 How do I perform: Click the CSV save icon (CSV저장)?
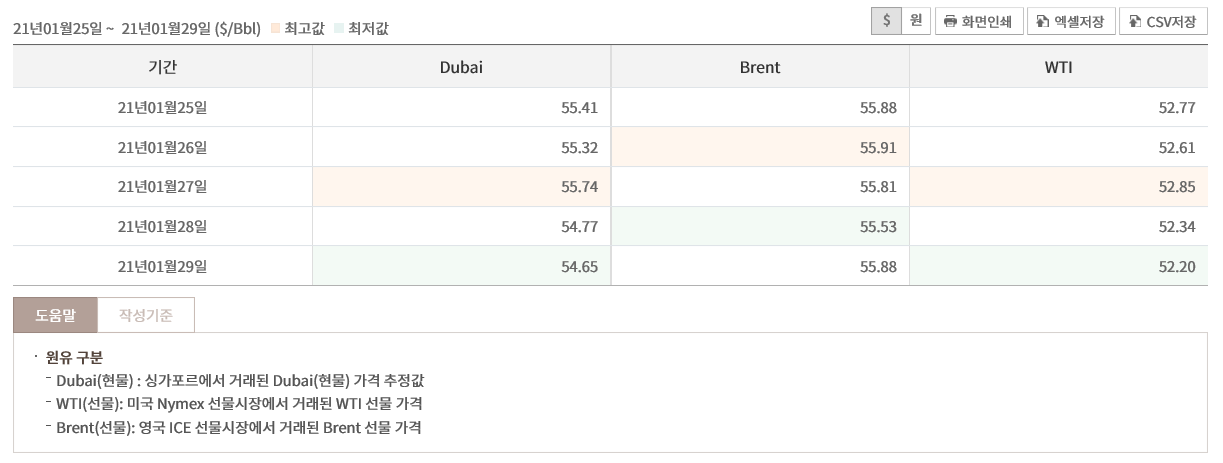pos(1135,21)
